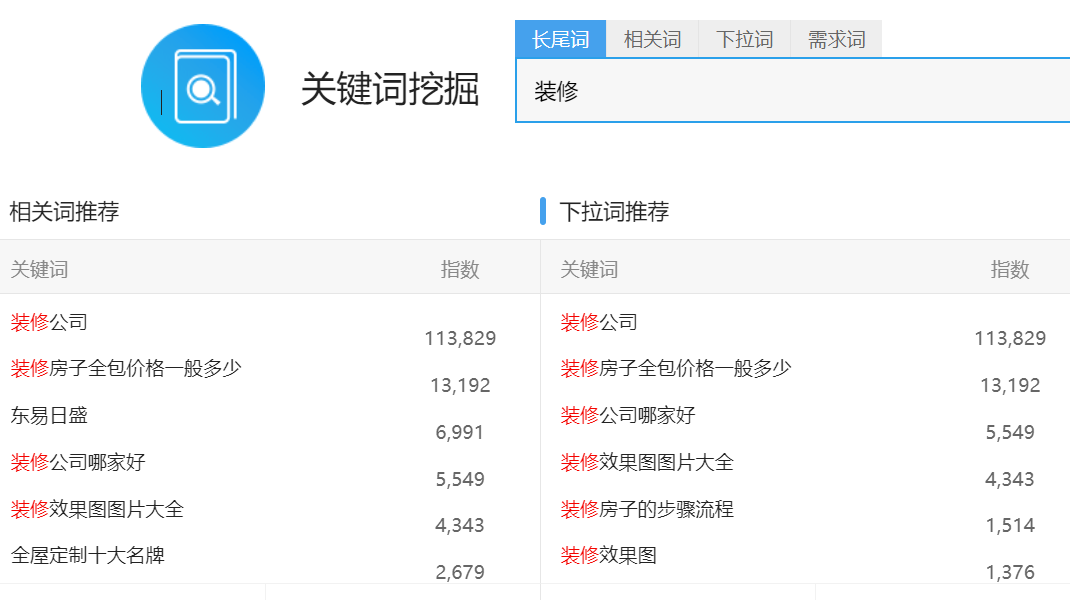1070x600 pixels.
Task: Switch to the 相关词 tab
Action: coord(652,40)
